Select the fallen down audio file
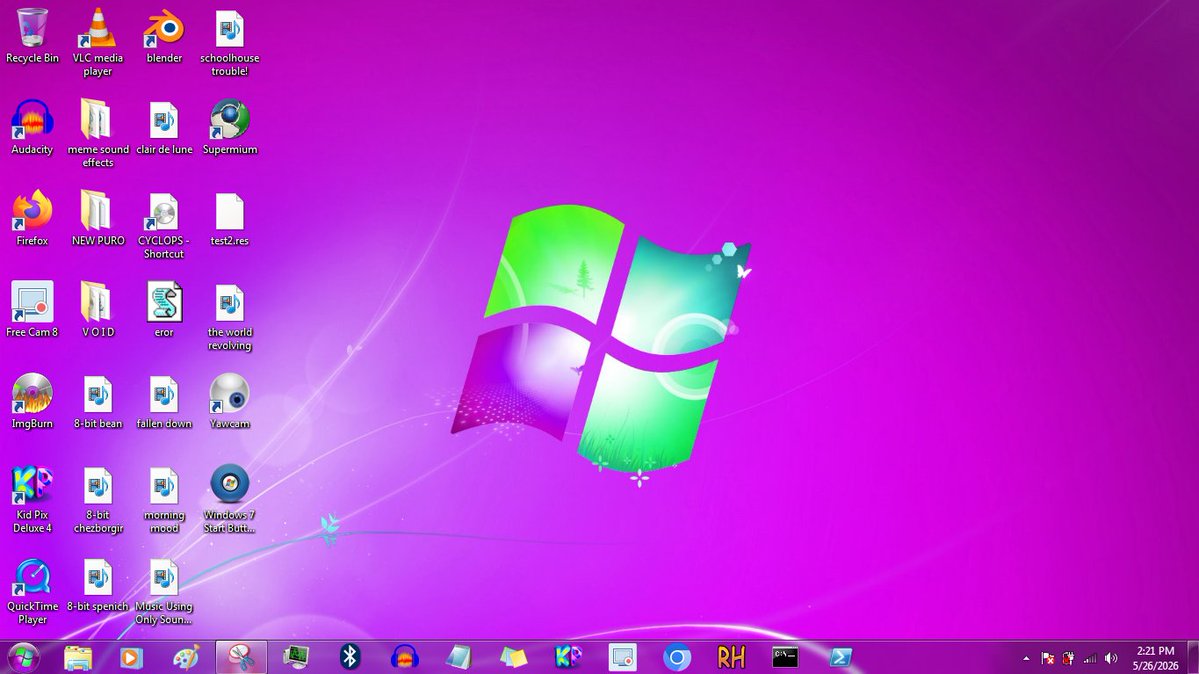1199x674 pixels. pos(164,401)
